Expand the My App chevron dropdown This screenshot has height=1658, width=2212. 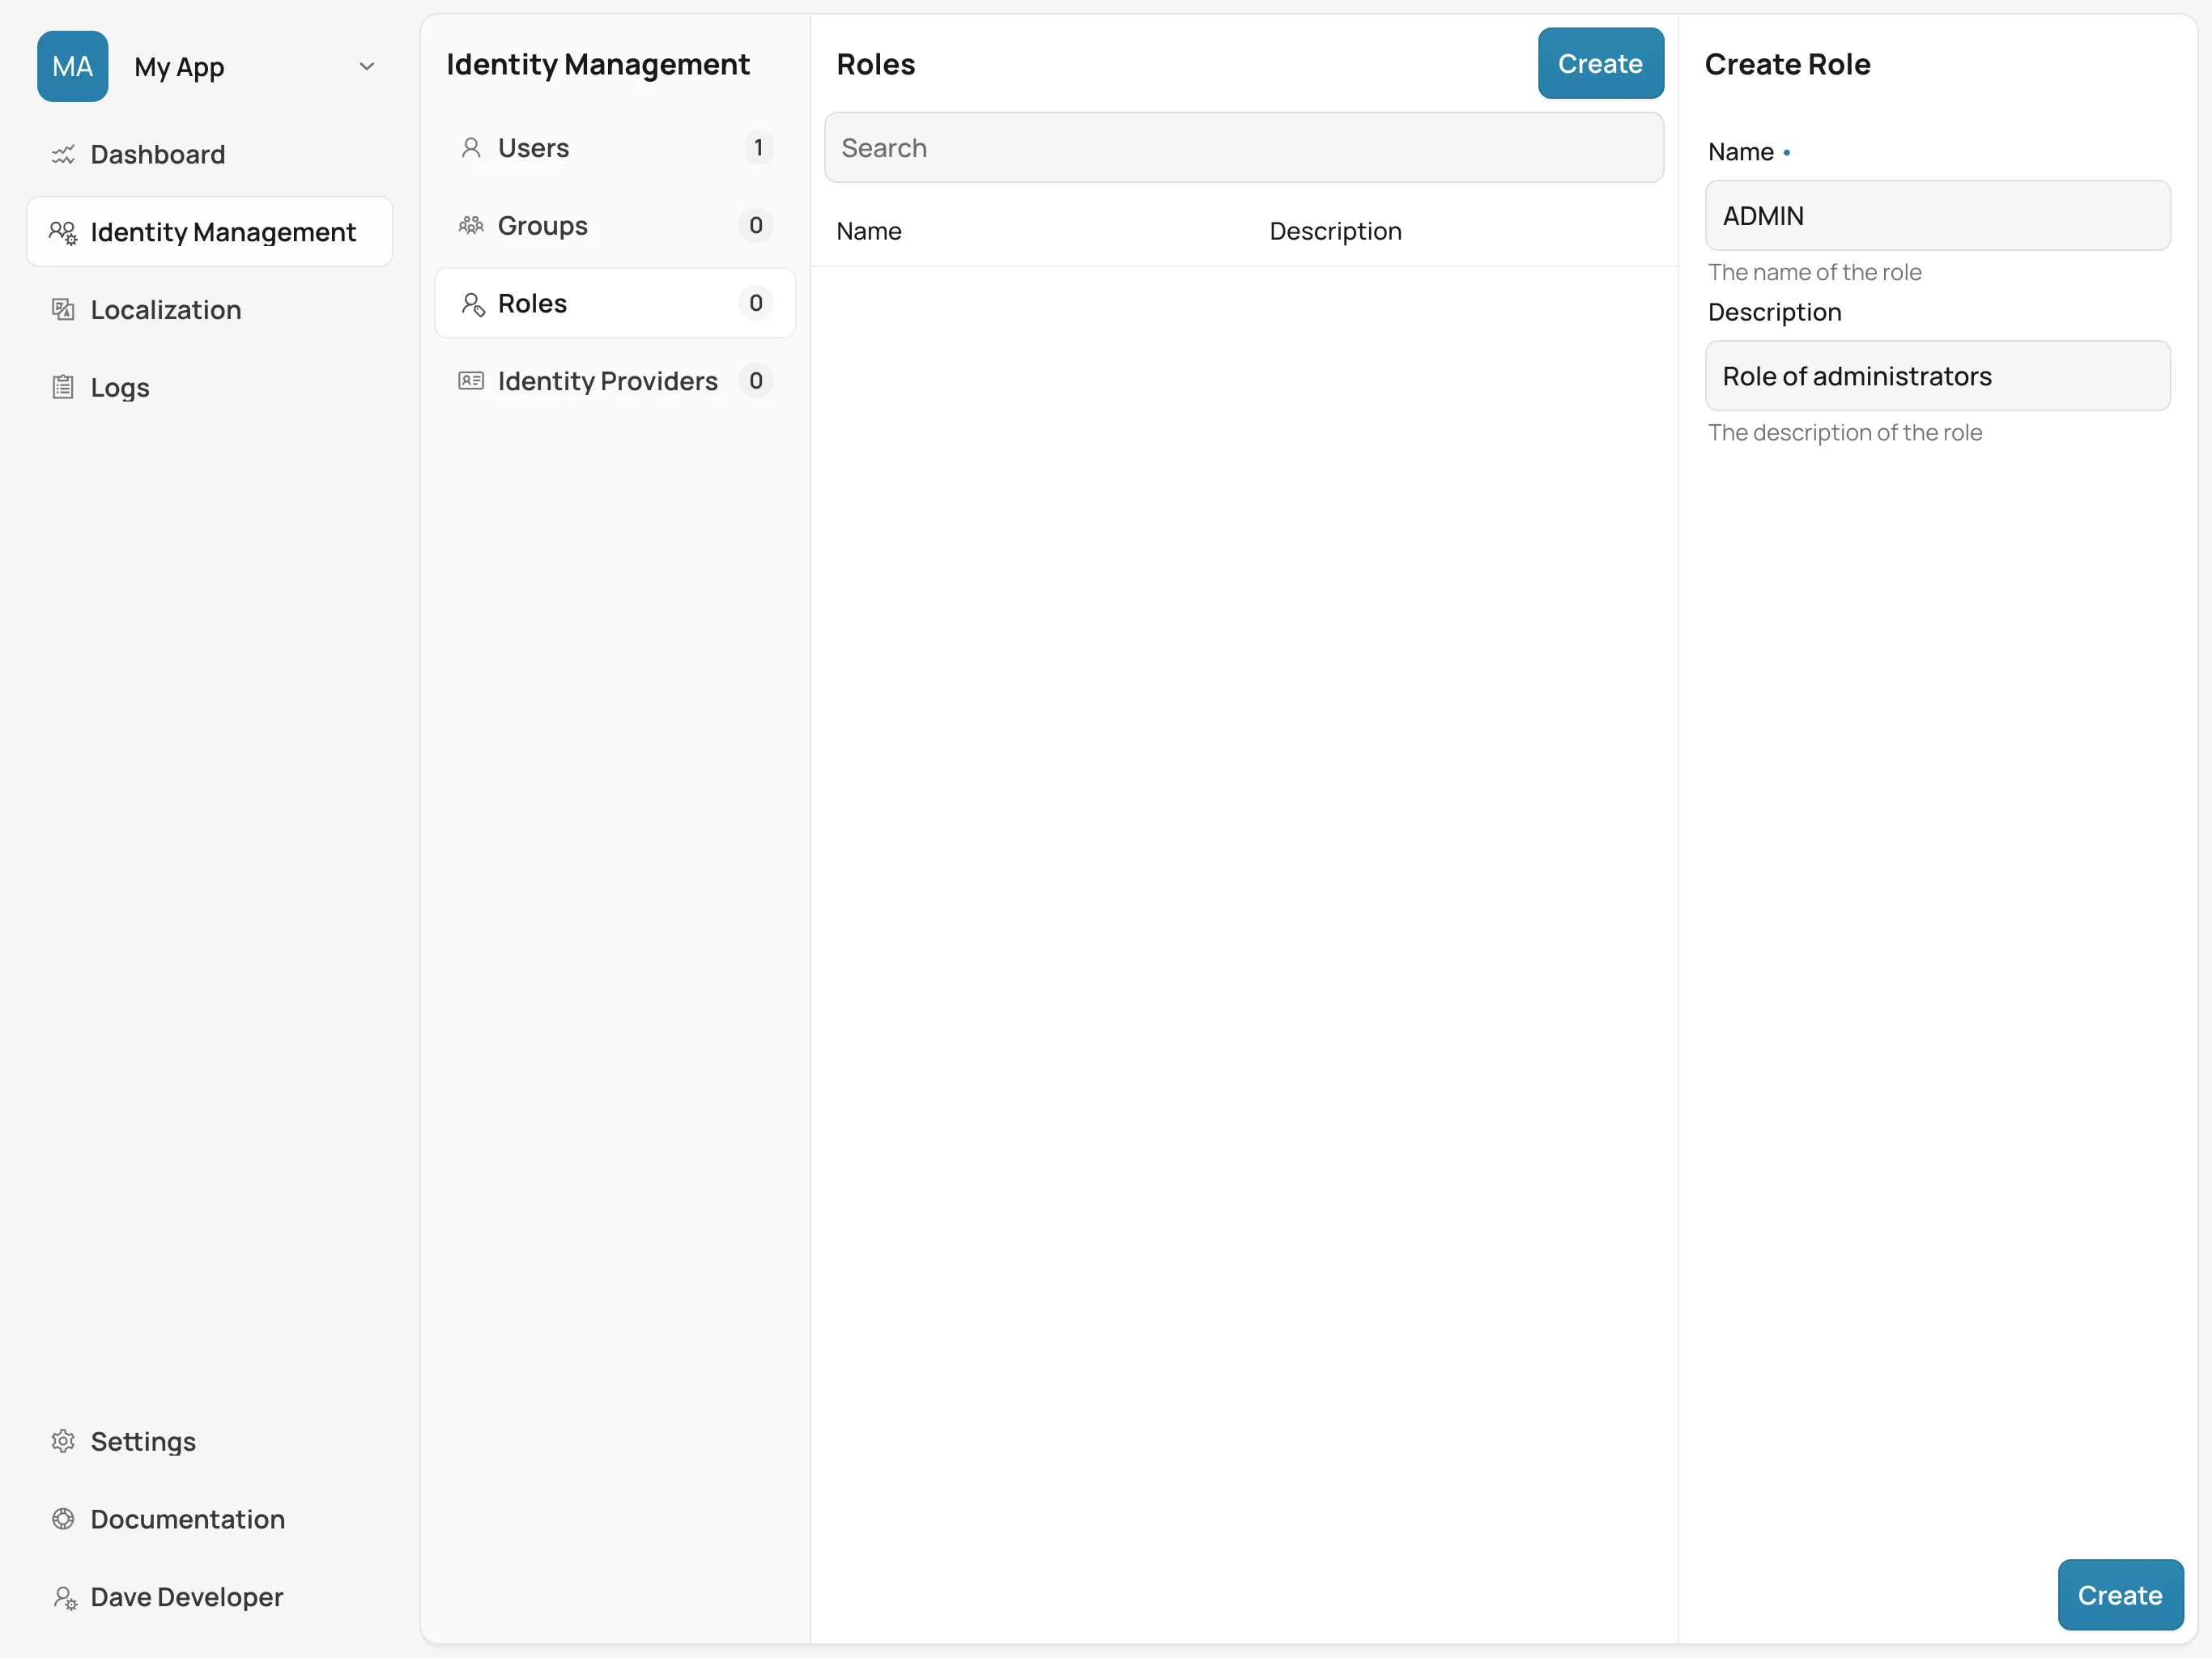coord(367,66)
